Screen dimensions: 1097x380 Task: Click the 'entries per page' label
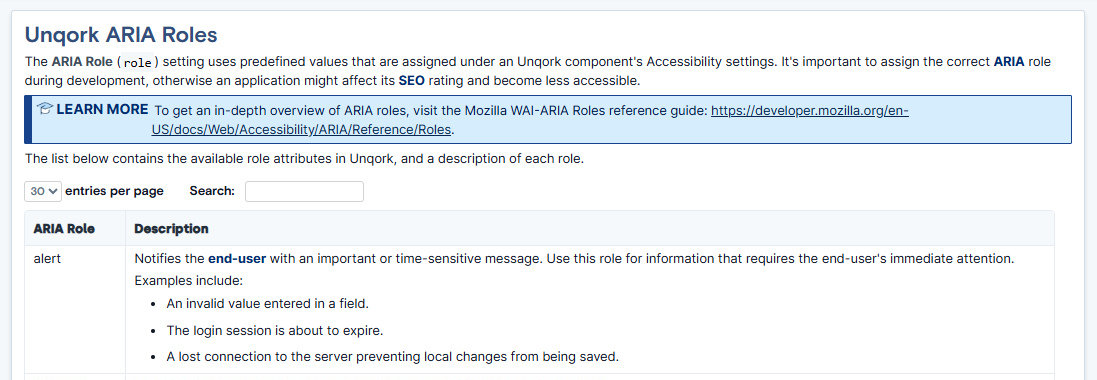point(114,191)
